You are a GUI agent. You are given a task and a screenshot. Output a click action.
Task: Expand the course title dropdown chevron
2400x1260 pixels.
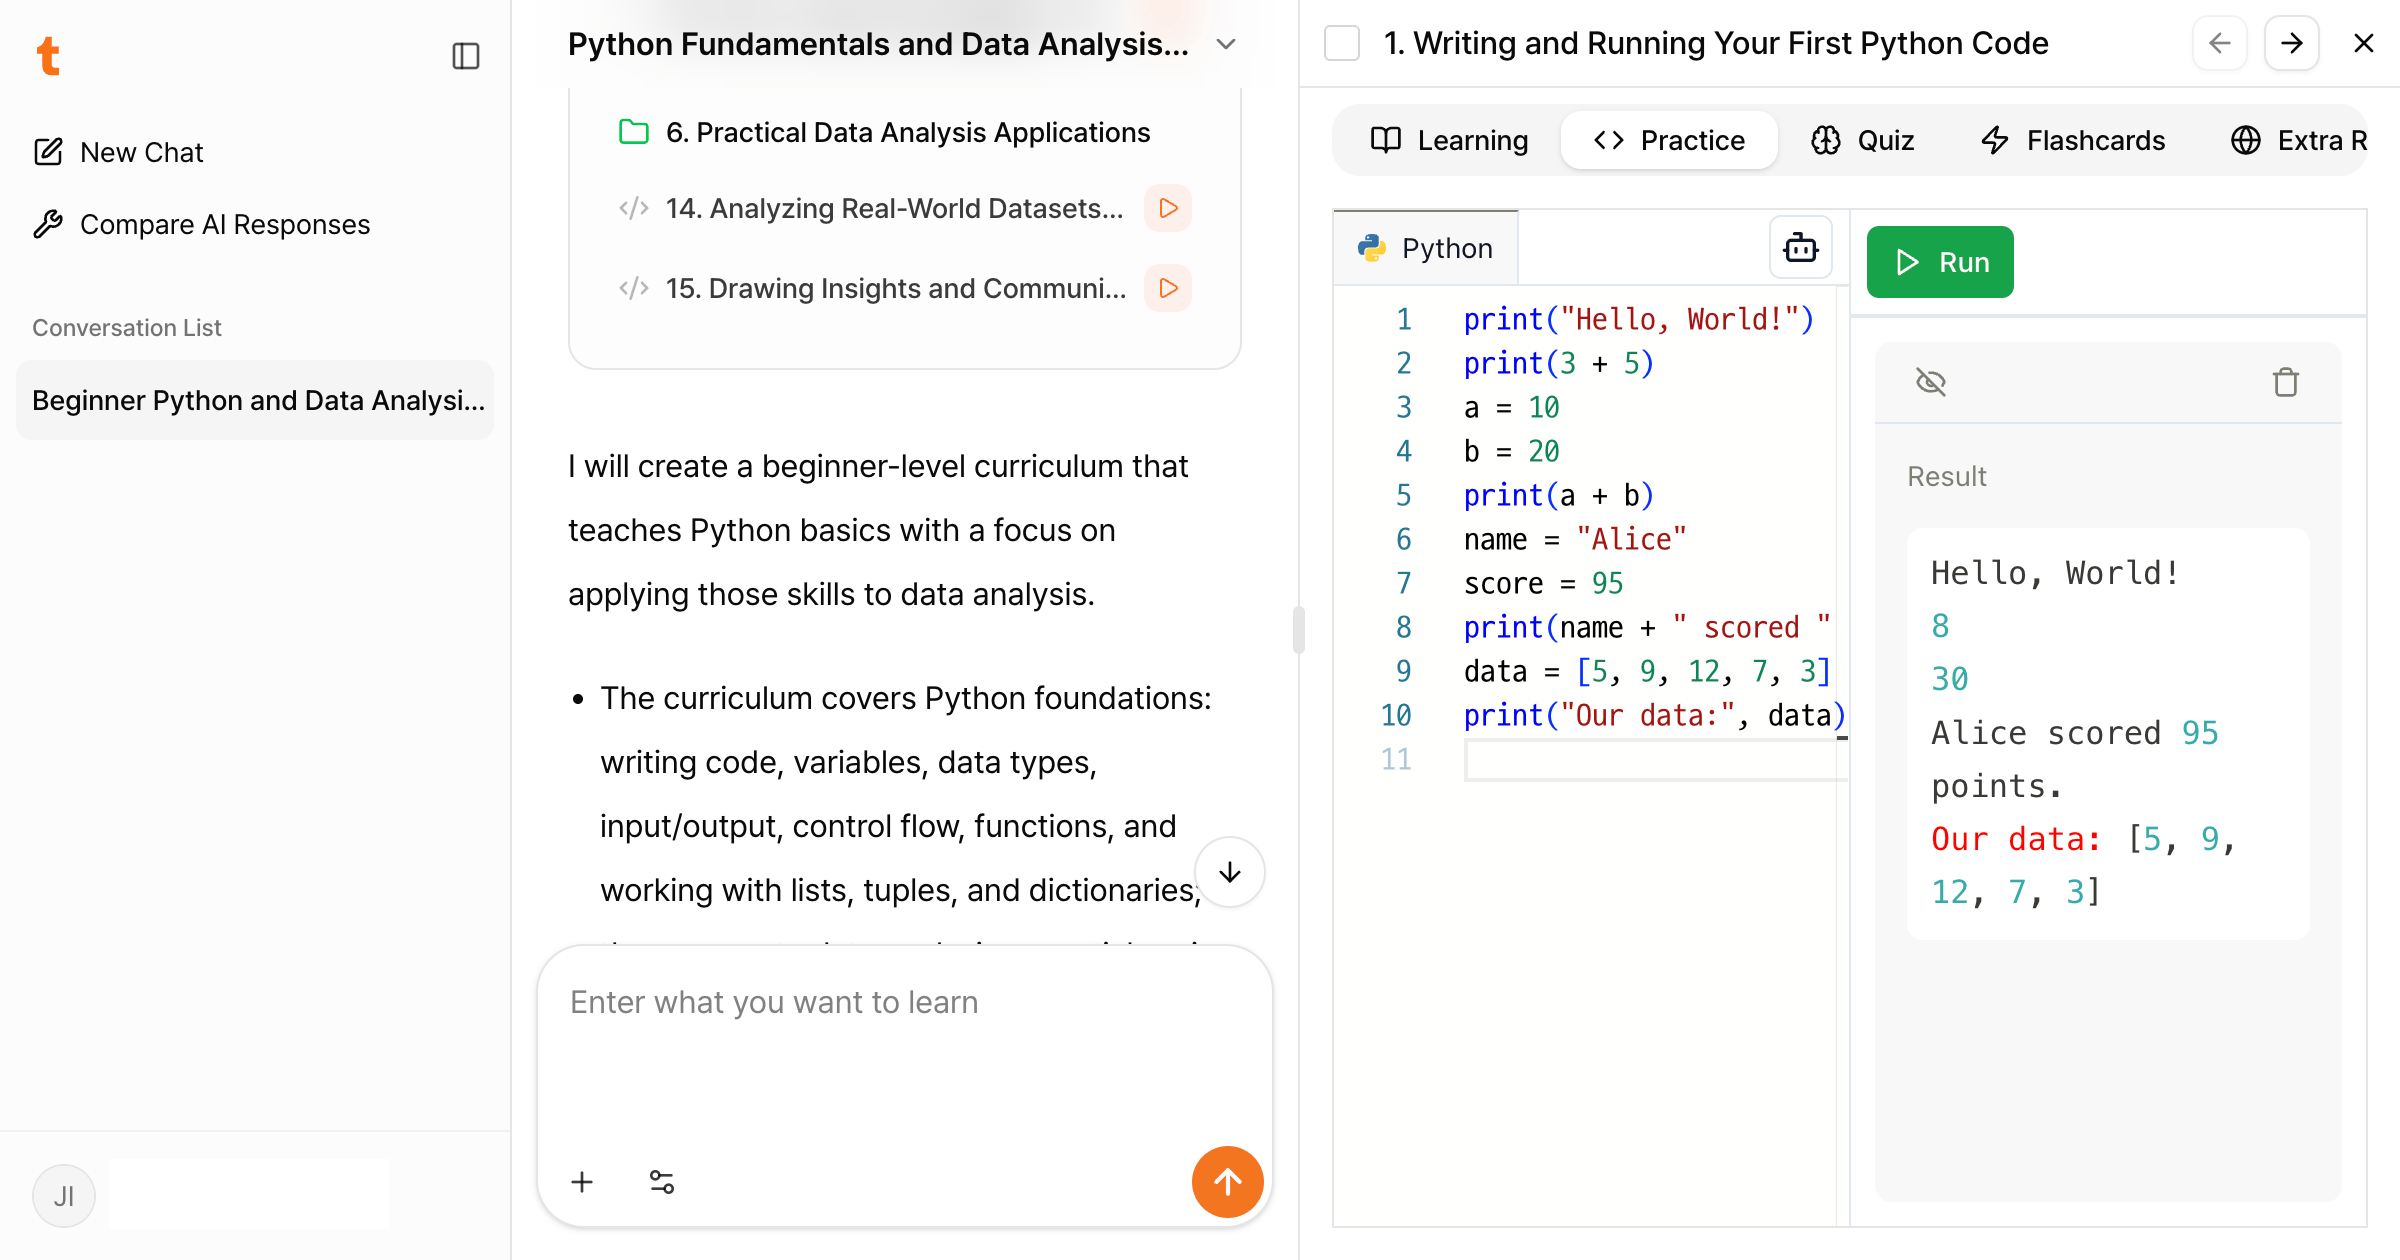click(1226, 44)
